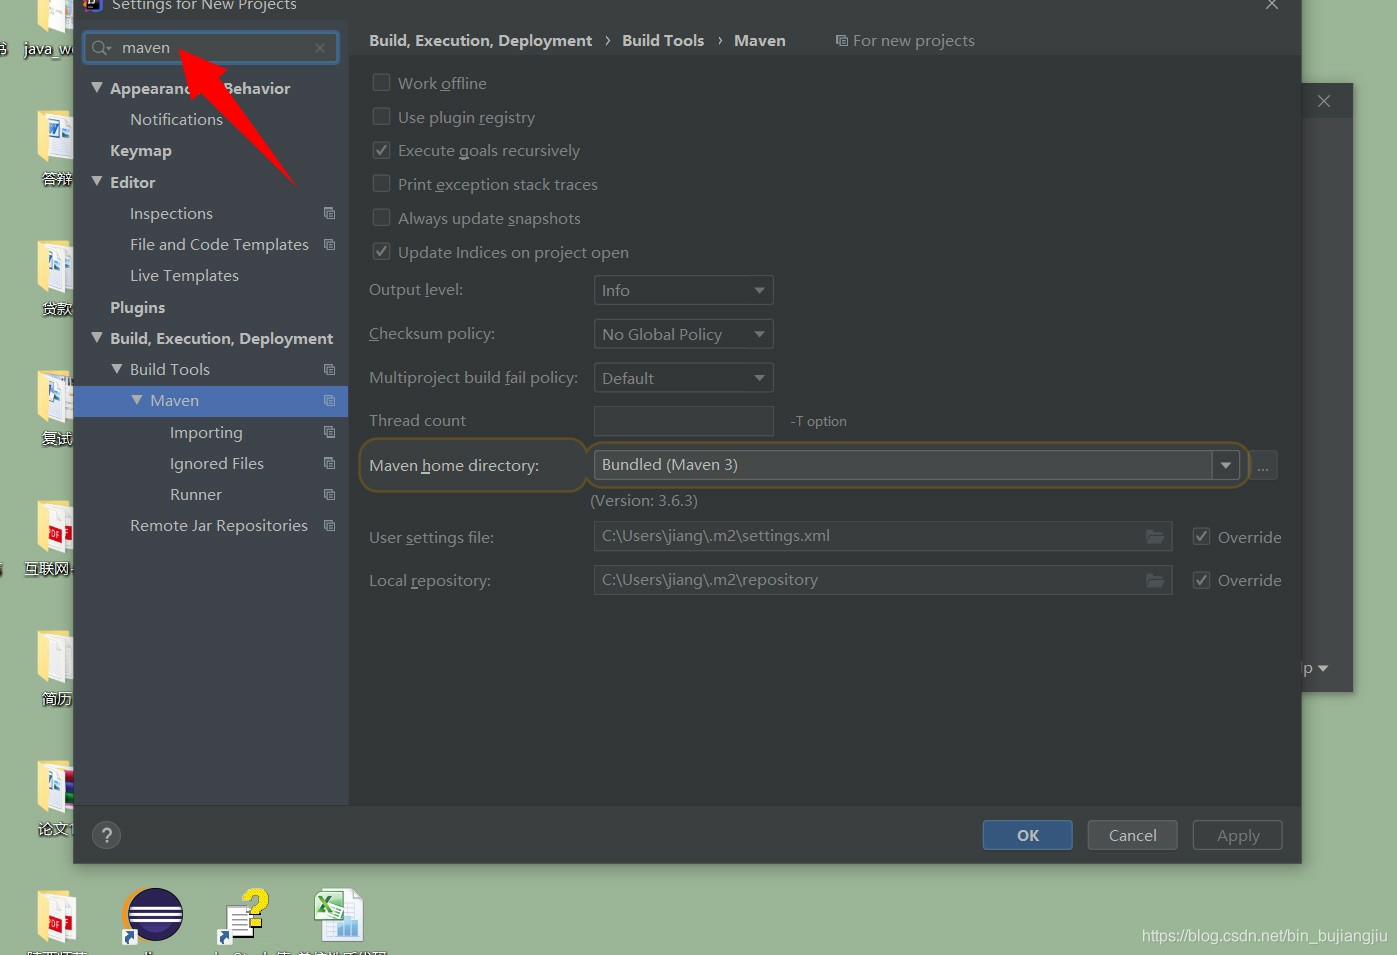
Task: Close the background window behind Settings
Action: pyautogui.click(x=1324, y=101)
